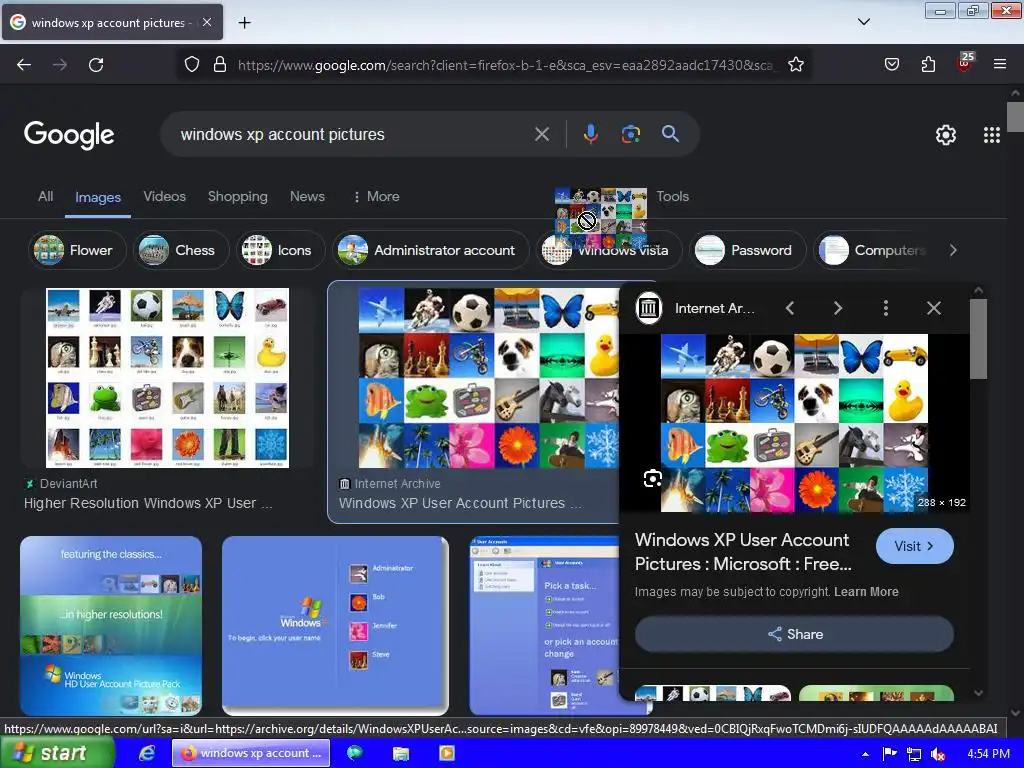Viewport: 1024px width, 768px height.
Task: Click the preview panel scrollbar thumb
Action: pyautogui.click(x=978, y=339)
